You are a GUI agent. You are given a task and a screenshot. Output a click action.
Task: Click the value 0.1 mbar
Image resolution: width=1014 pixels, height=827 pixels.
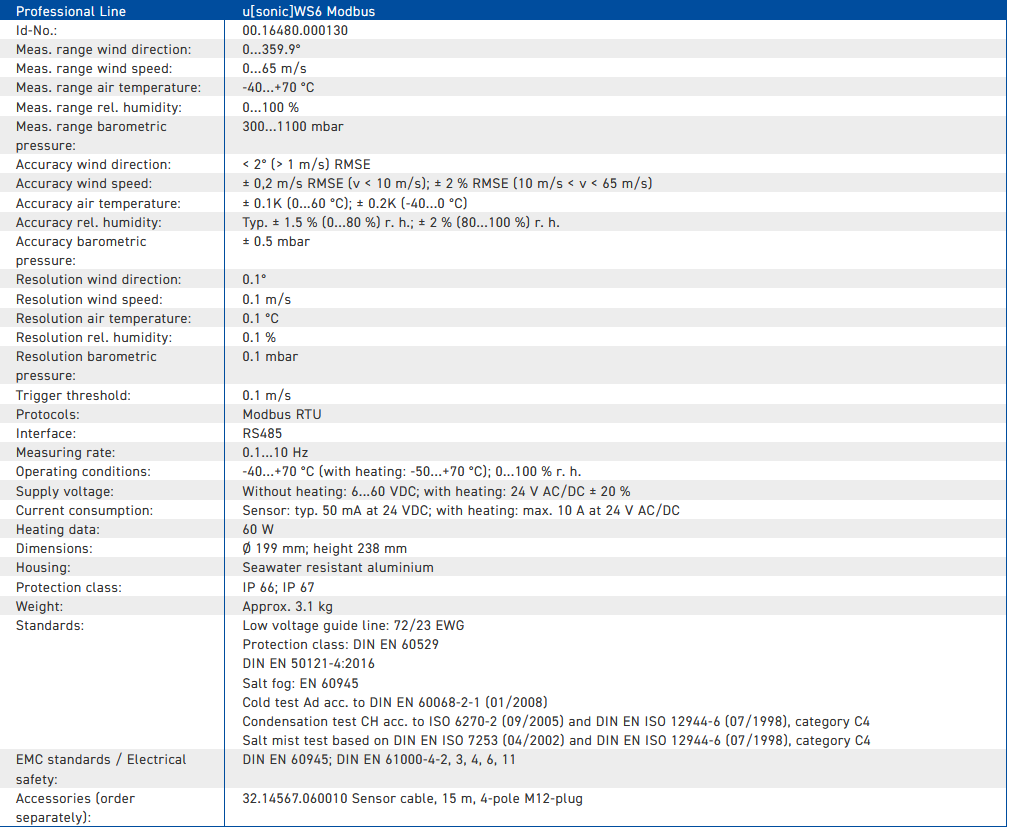tap(270, 356)
